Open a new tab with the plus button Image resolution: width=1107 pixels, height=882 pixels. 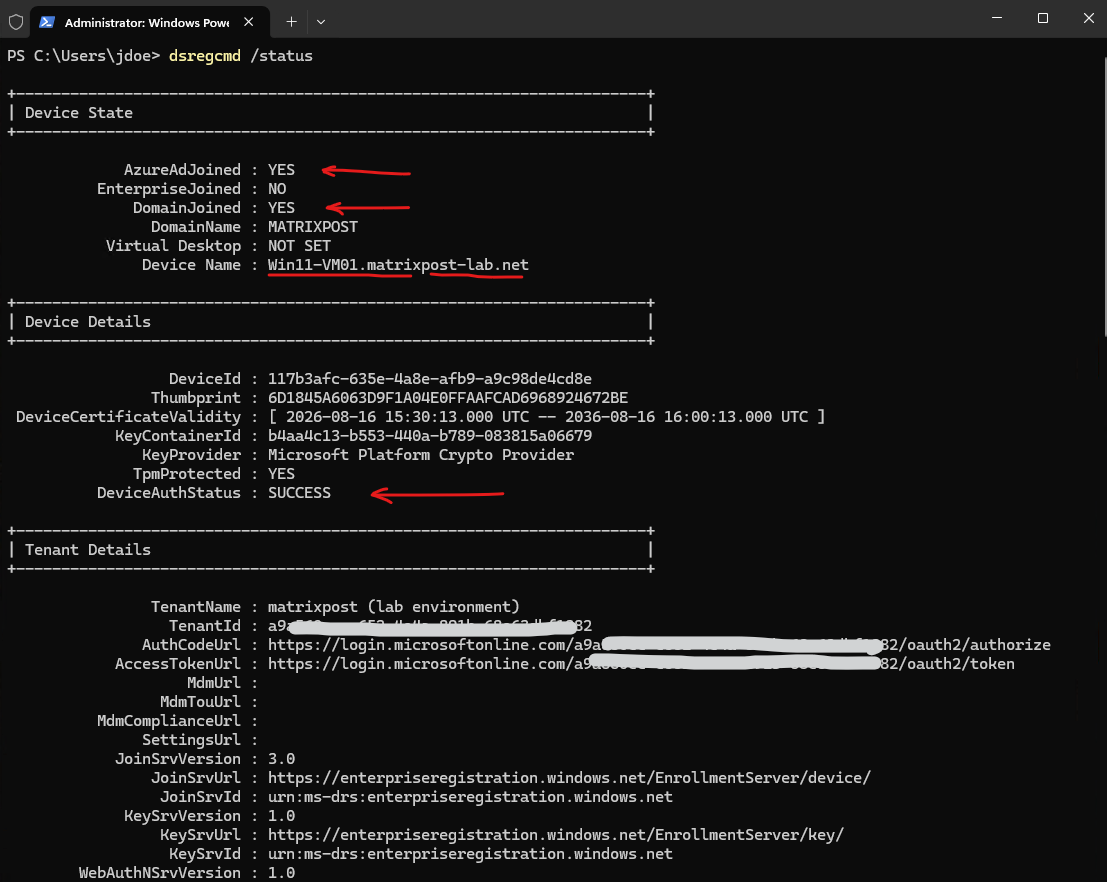(x=291, y=22)
